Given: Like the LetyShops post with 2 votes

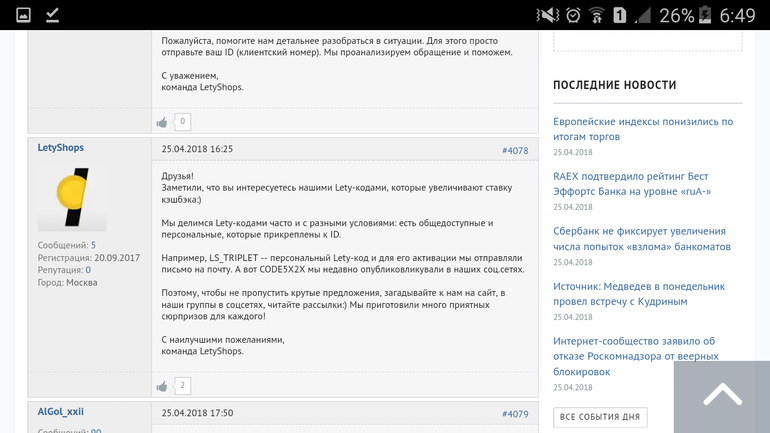Looking at the screenshot, I should pos(162,386).
